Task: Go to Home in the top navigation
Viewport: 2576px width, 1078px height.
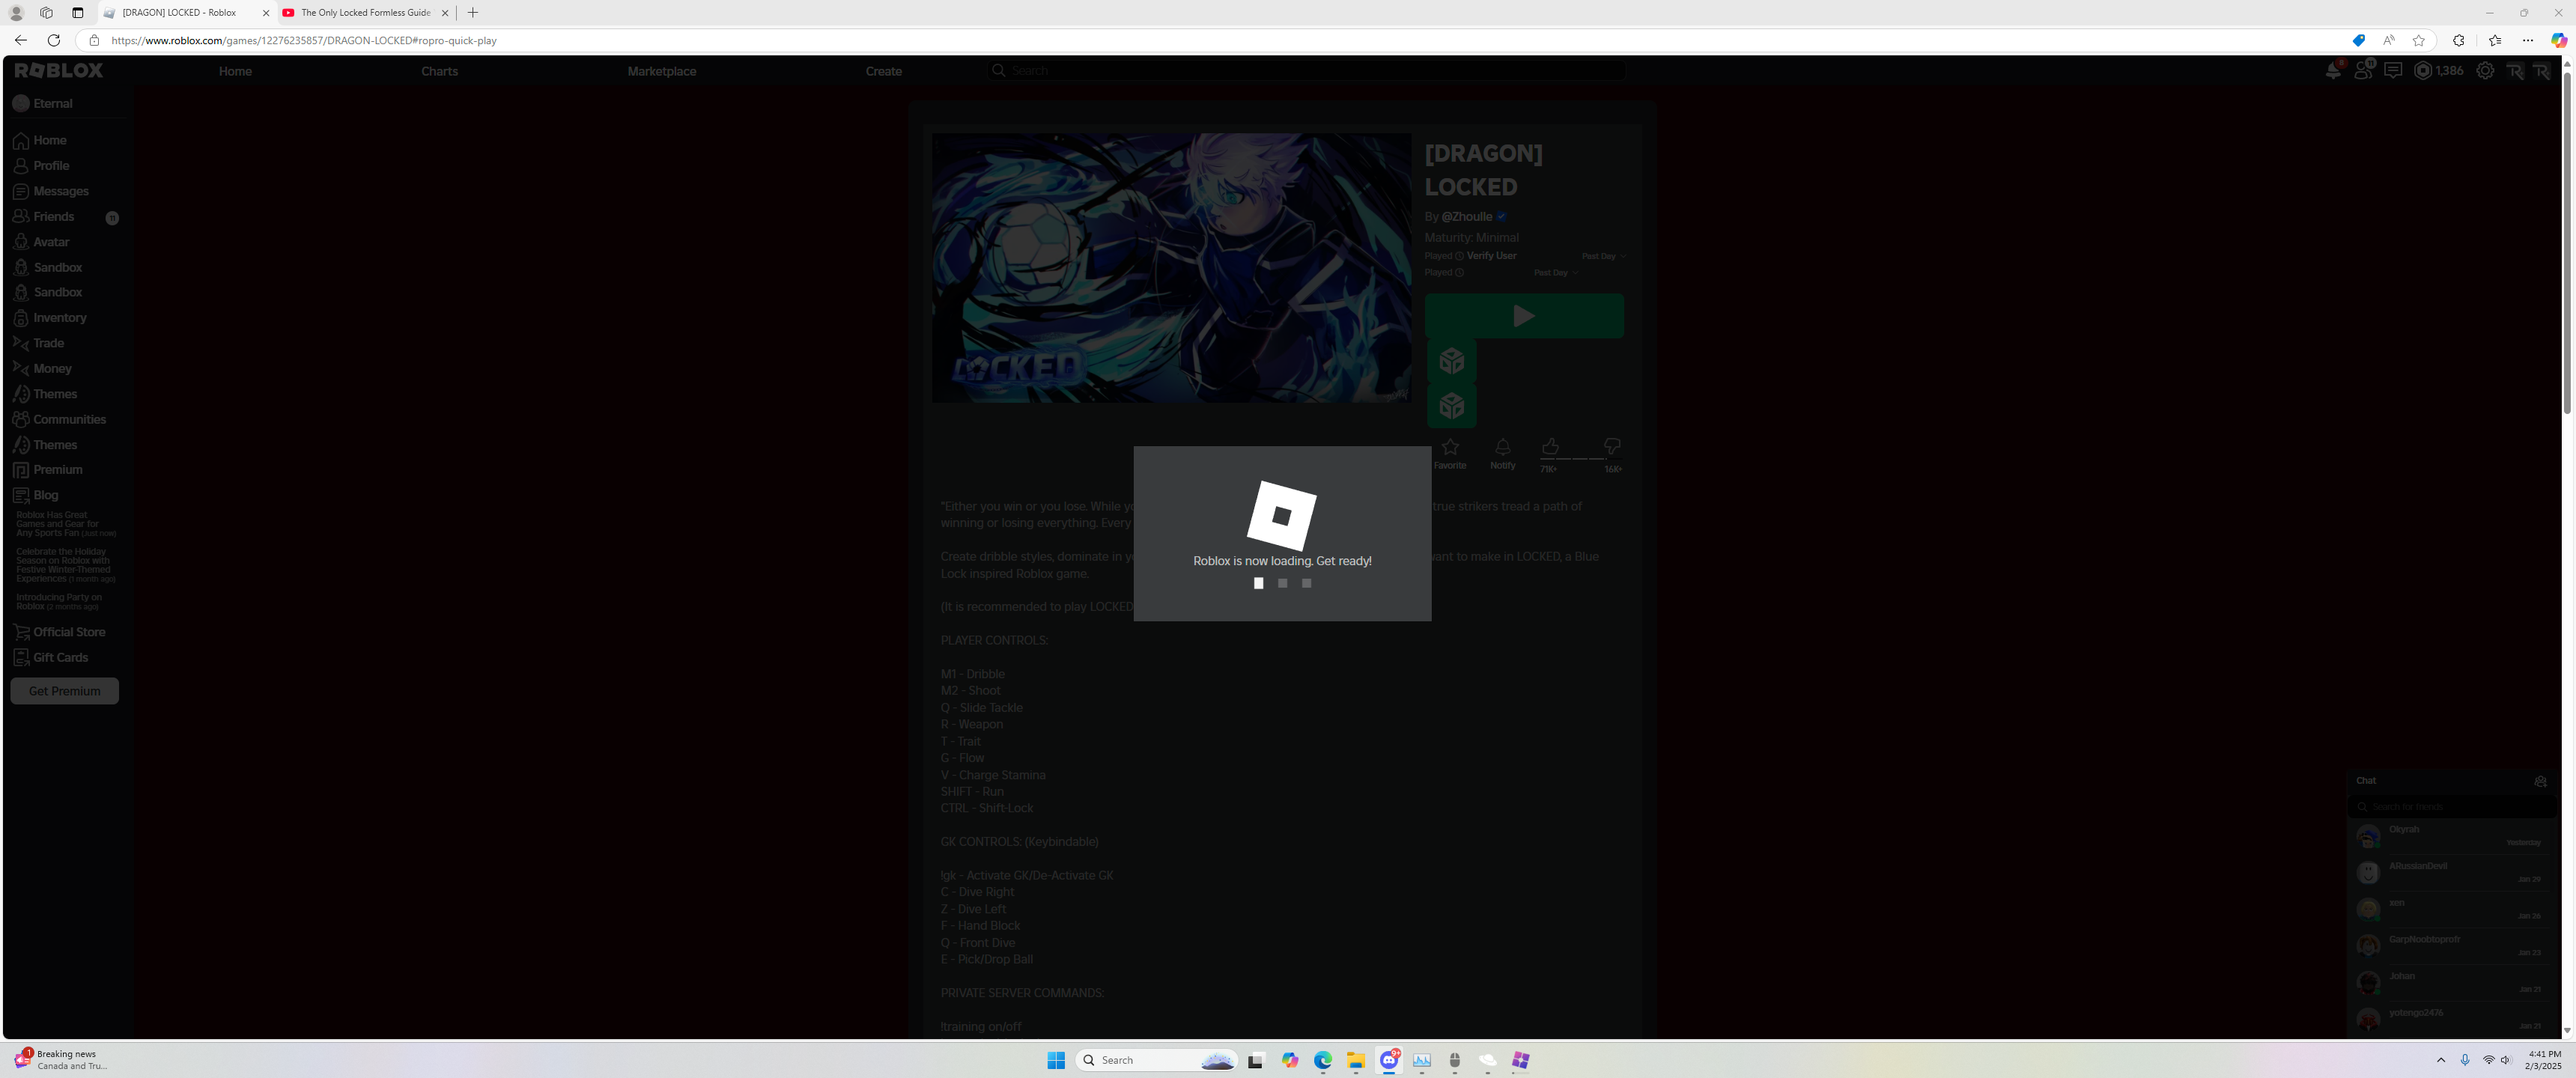Action: coord(236,71)
